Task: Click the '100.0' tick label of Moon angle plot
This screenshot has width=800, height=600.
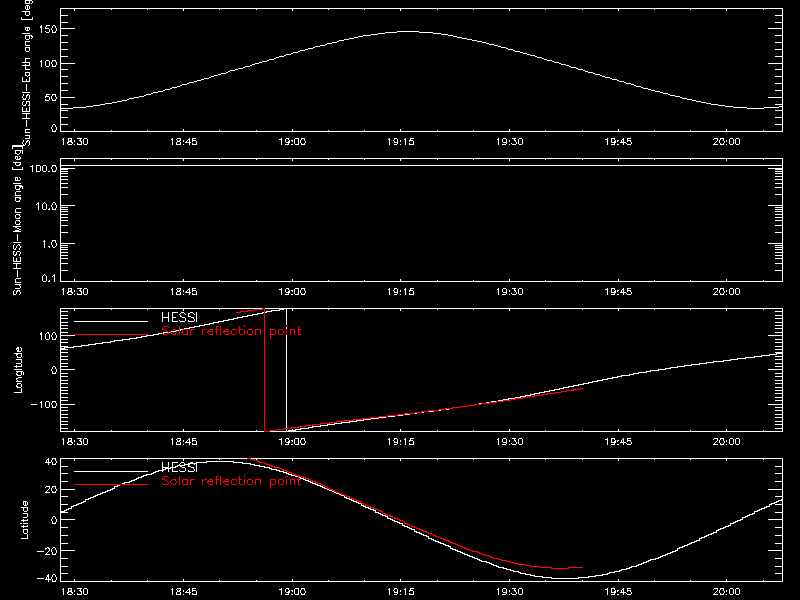Action: 43,168
